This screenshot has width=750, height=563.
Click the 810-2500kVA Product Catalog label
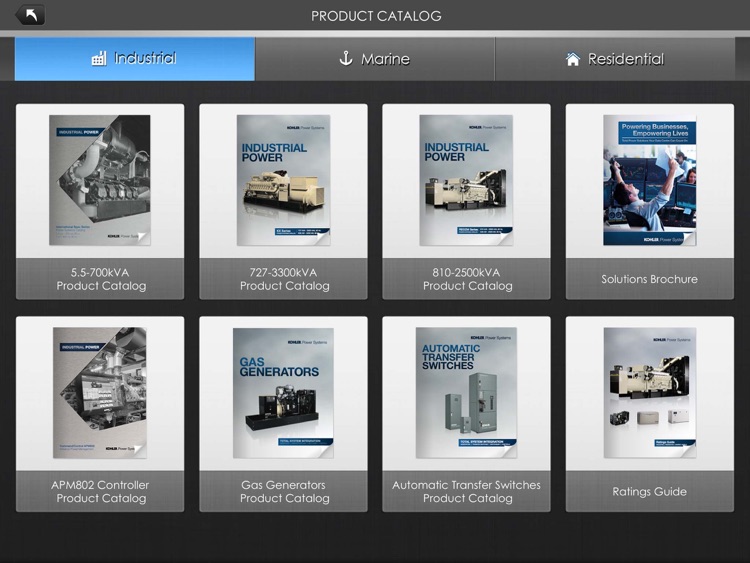(467, 279)
